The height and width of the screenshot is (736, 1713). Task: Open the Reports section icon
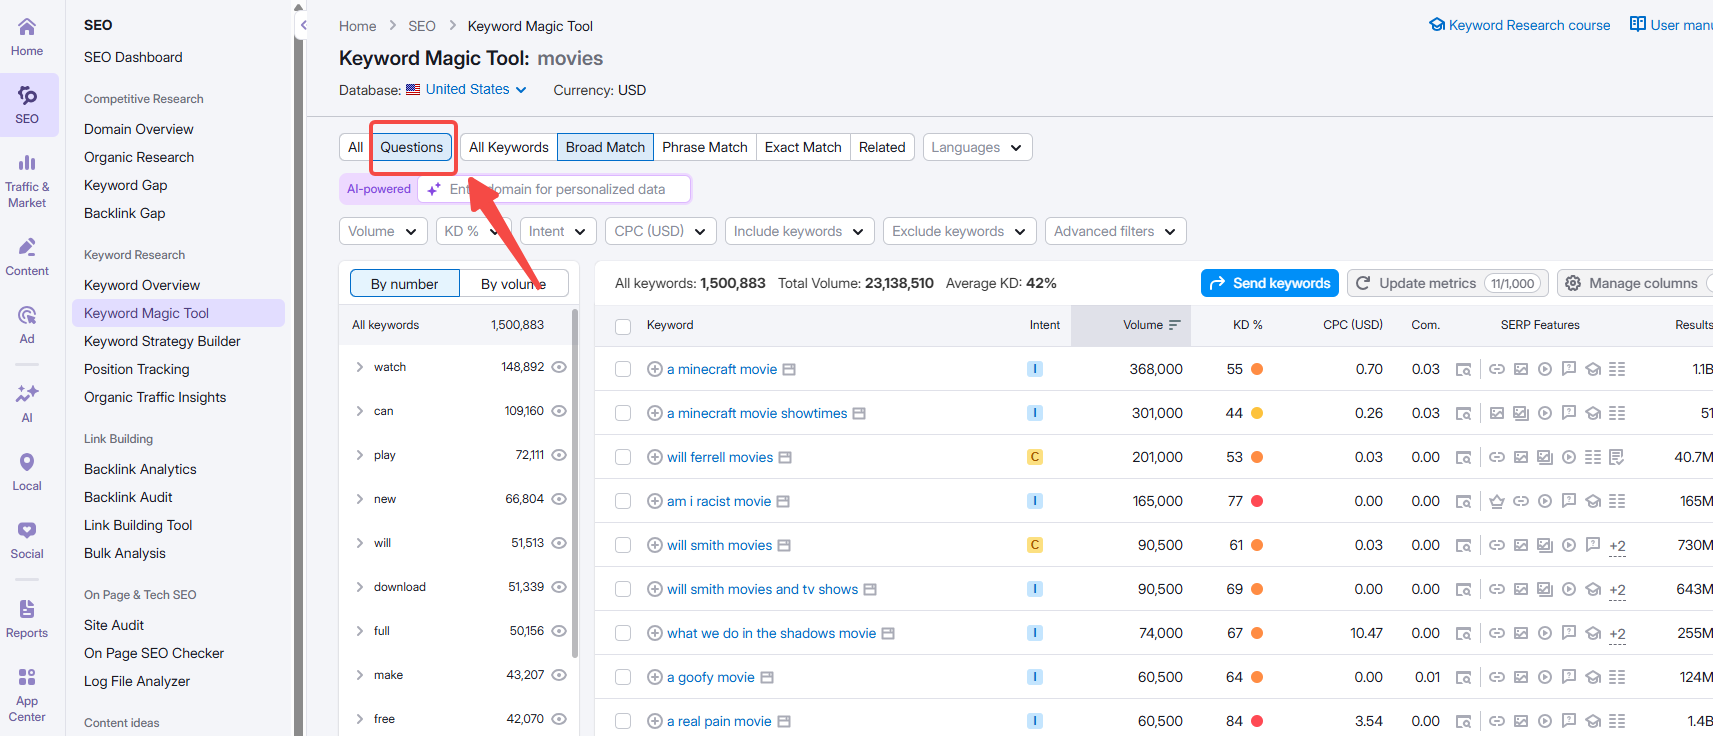[x=27, y=618]
